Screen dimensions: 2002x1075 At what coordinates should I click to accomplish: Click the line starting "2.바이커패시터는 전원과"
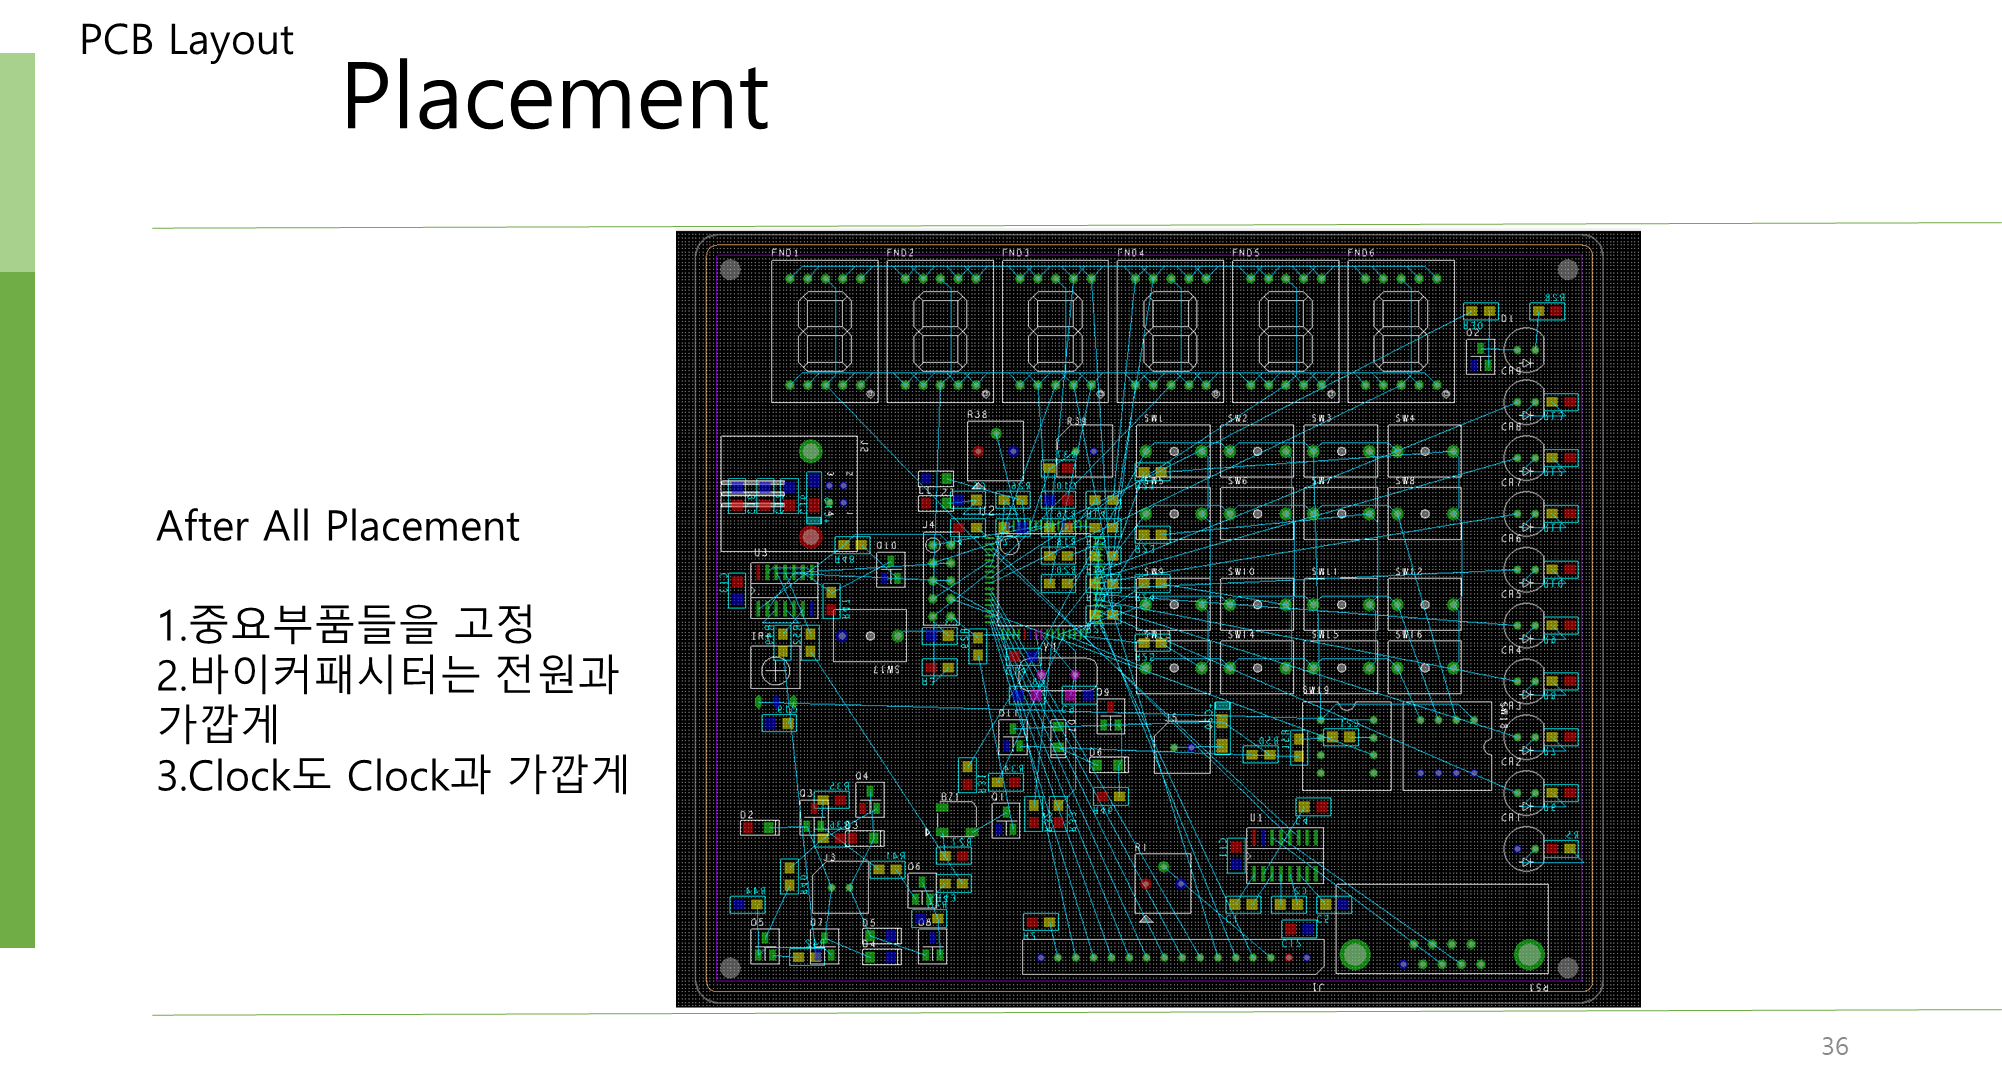point(388,698)
